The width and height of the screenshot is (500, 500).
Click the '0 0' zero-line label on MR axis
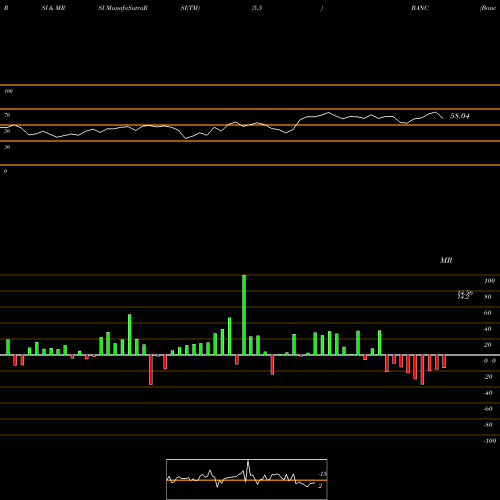click(490, 361)
